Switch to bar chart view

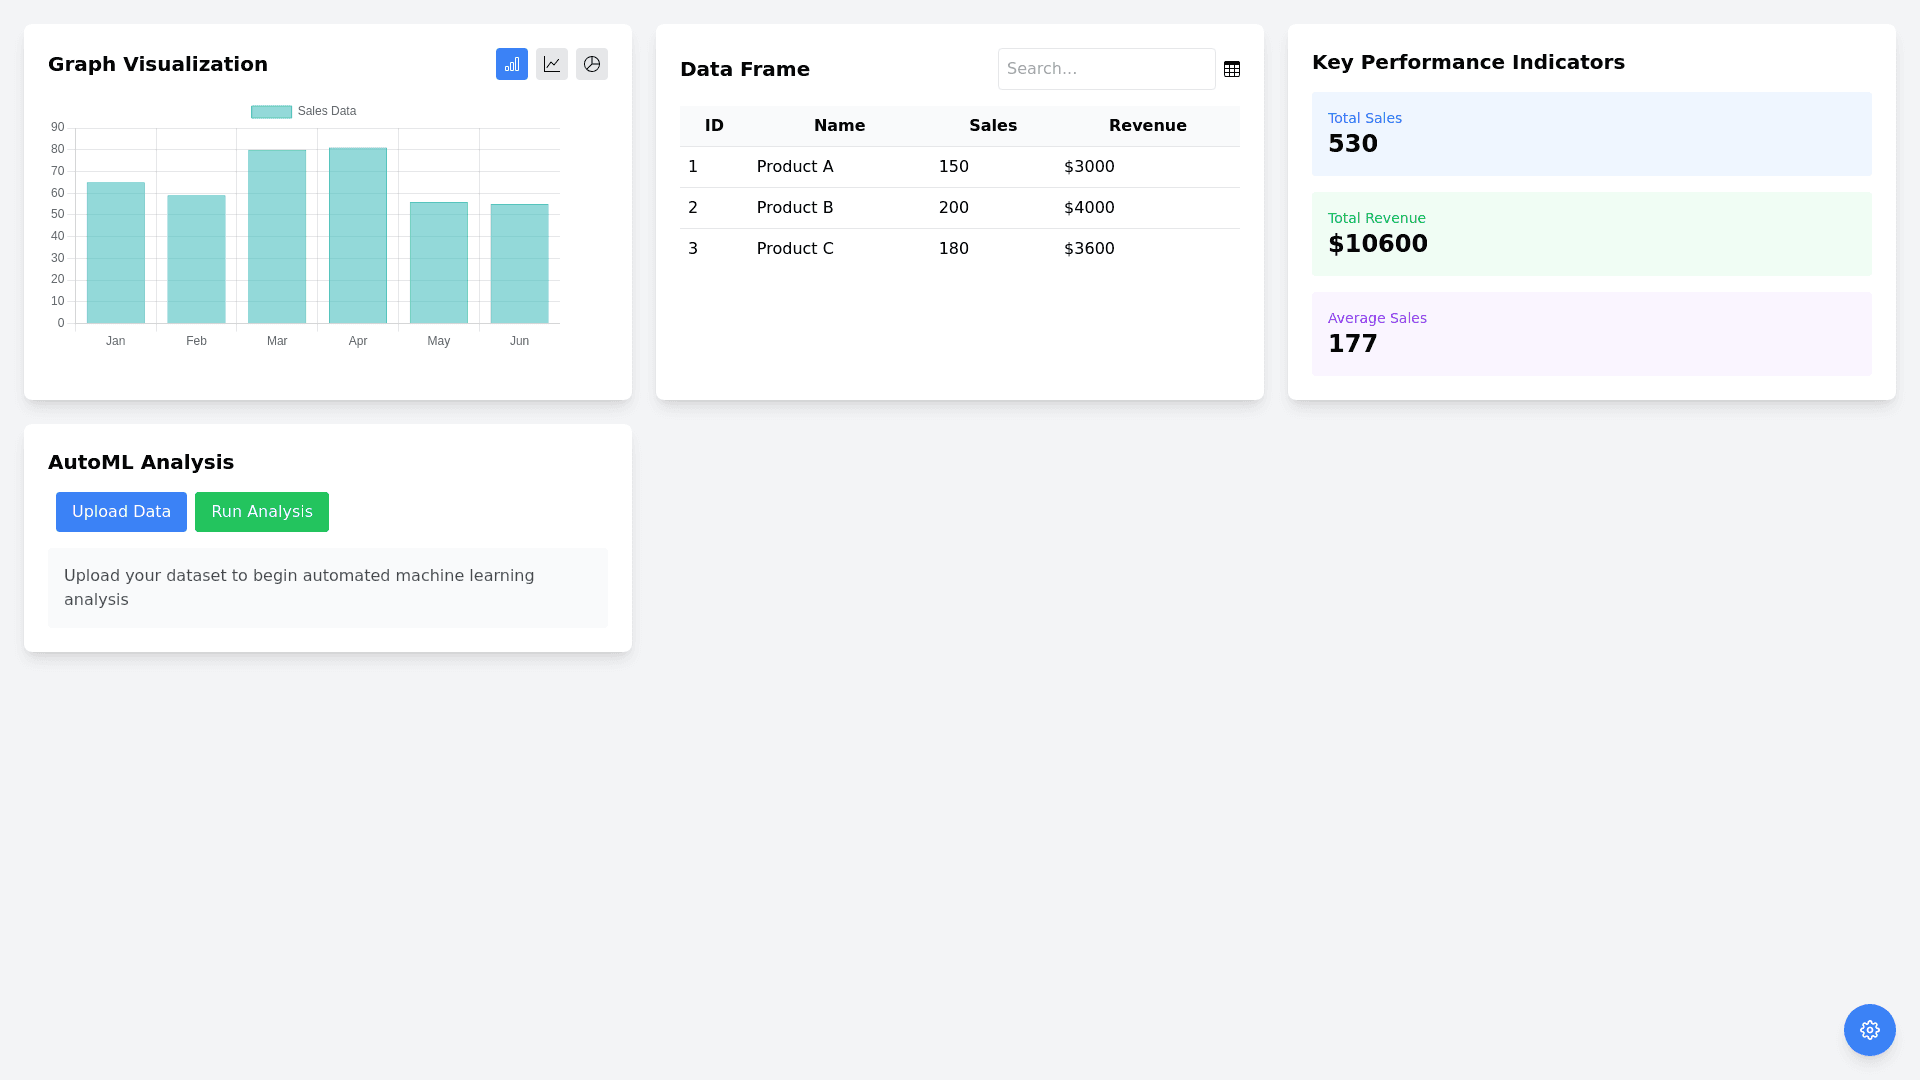point(512,64)
